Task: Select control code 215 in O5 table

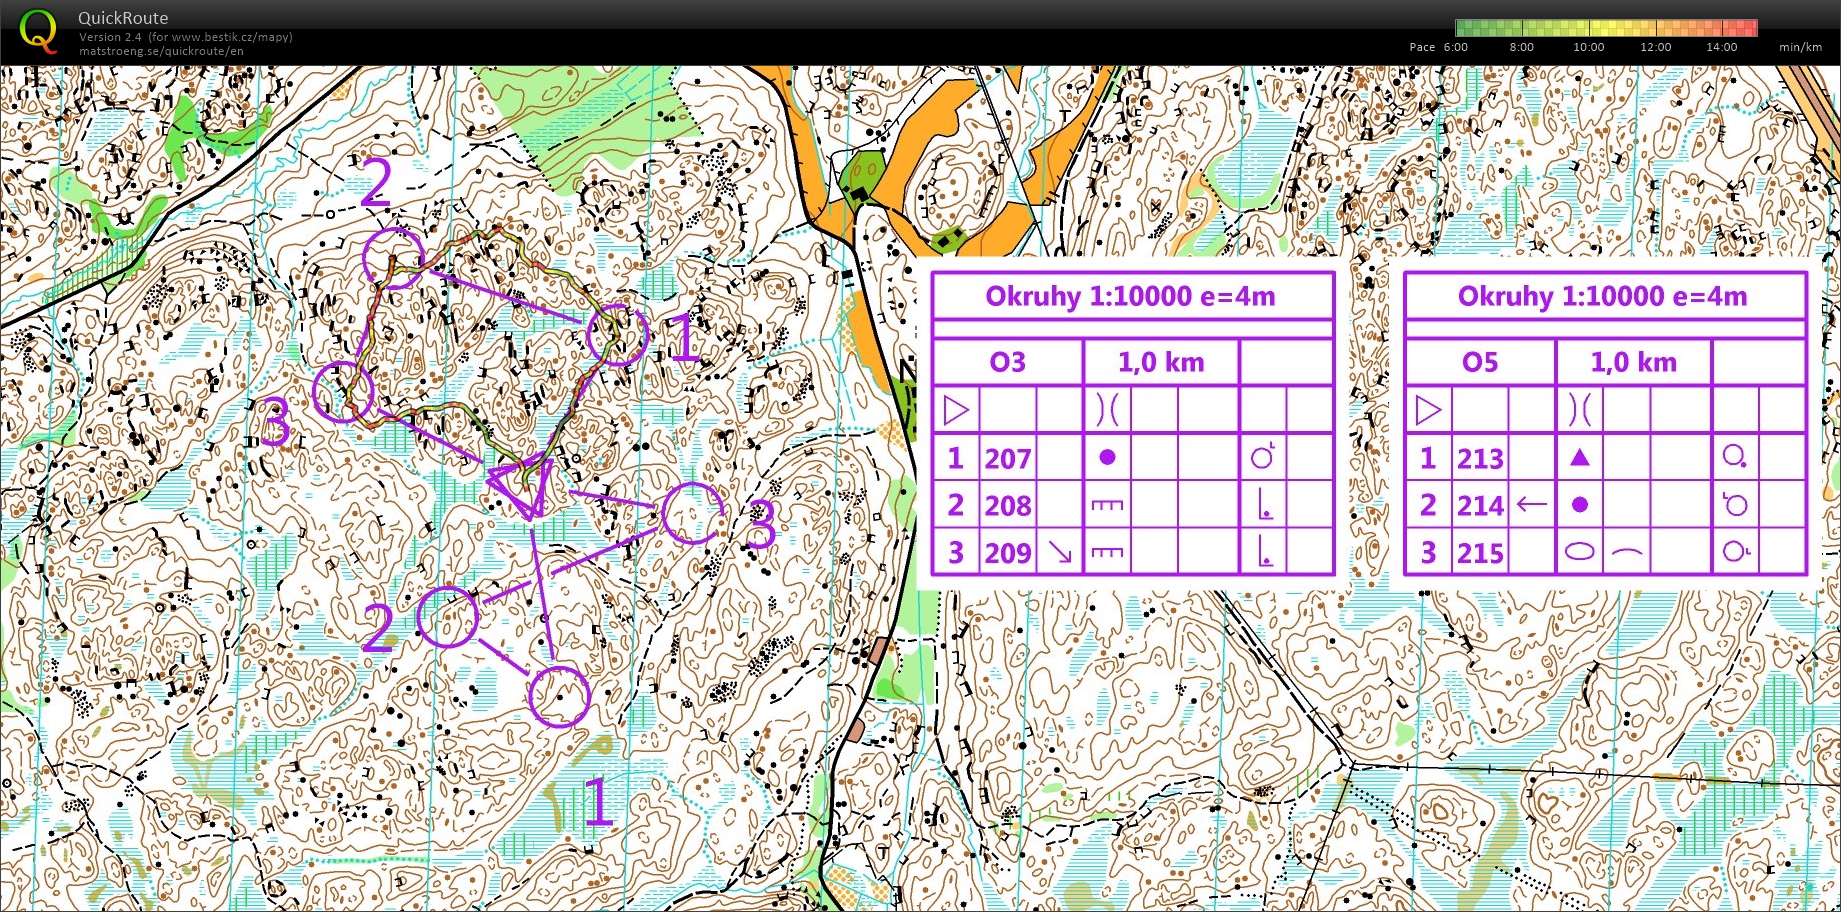Action: 1480,553
